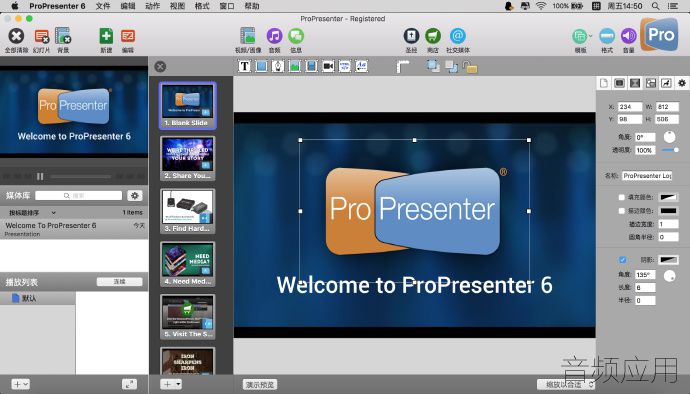Screen dimensions: 690x394
Task: Click the presentation preview button below canvas
Action: coord(260,384)
